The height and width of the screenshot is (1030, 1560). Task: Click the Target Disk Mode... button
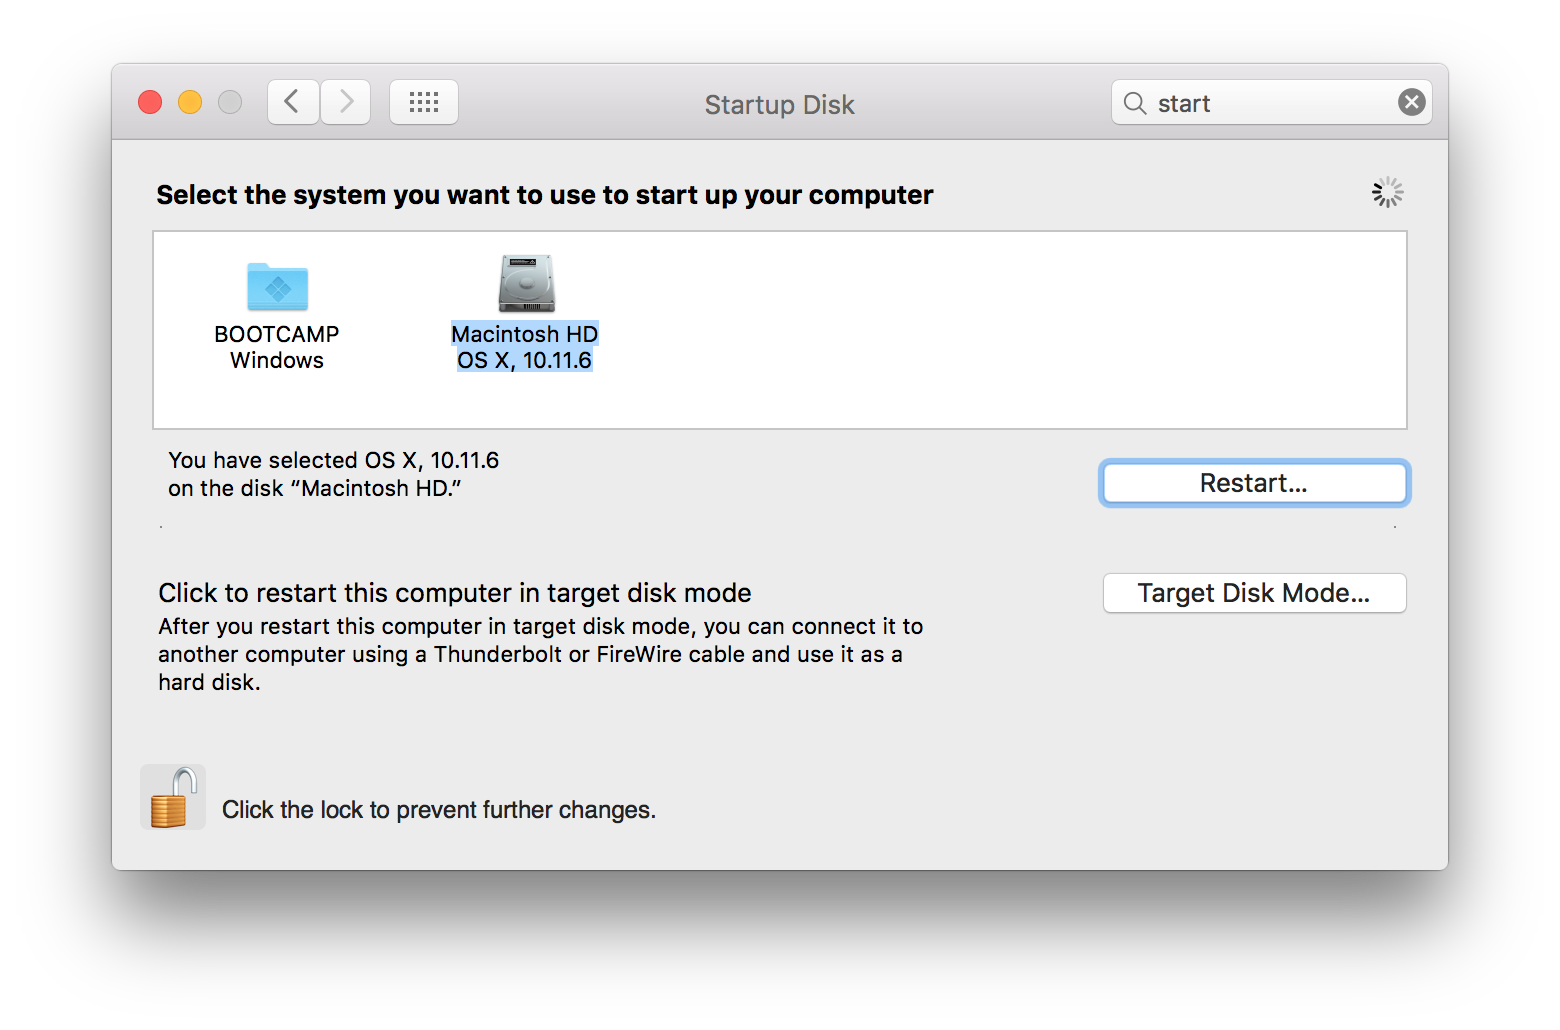(1254, 593)
